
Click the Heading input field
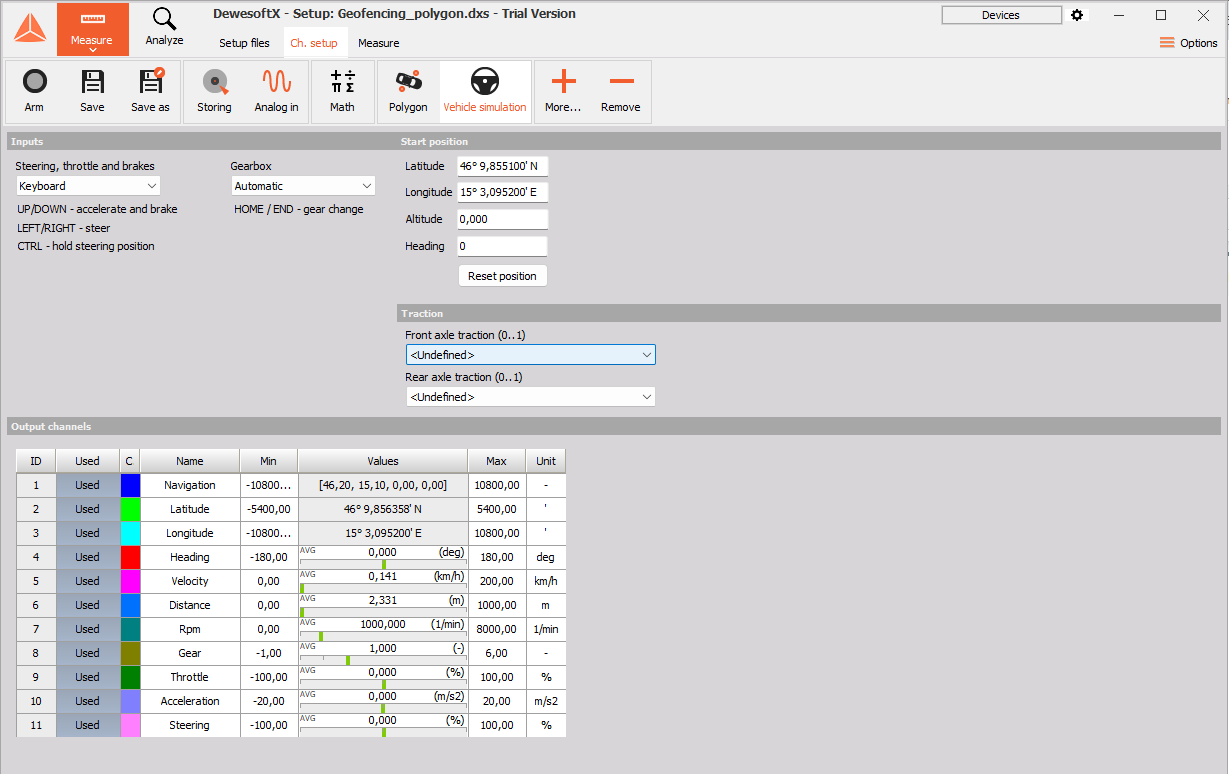click(503, 246)
